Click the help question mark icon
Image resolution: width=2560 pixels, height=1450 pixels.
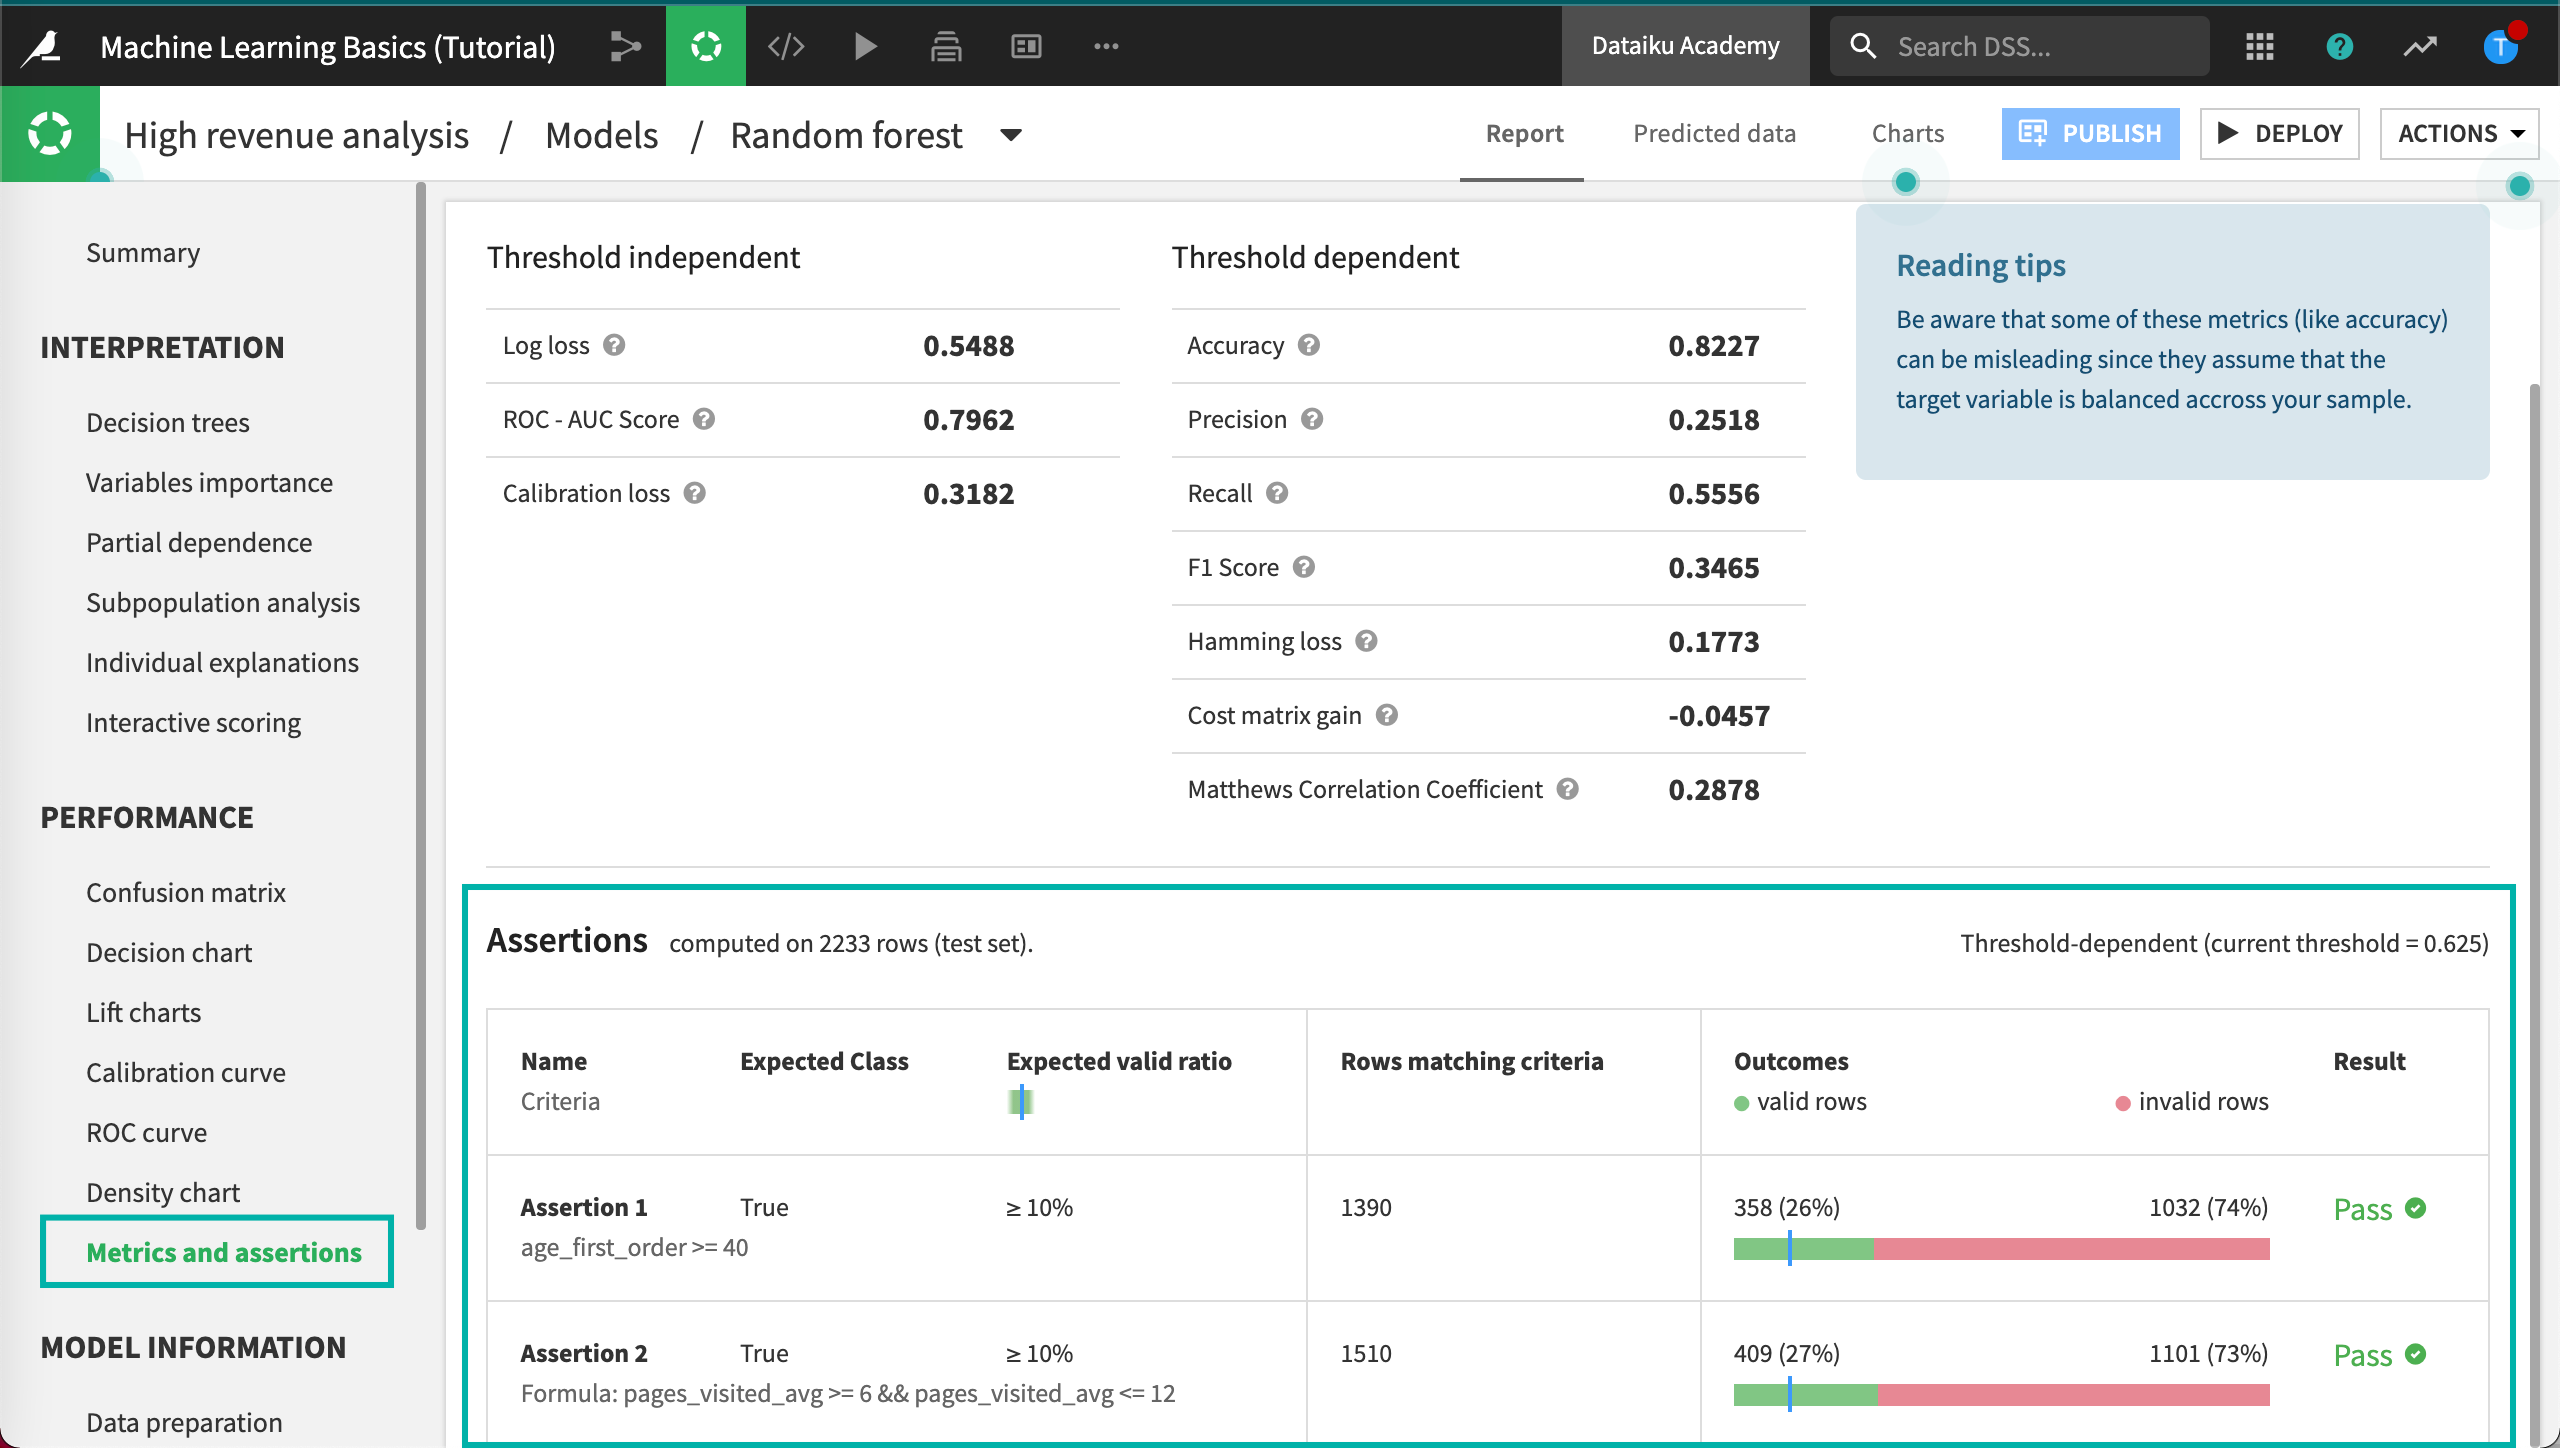2340,46
